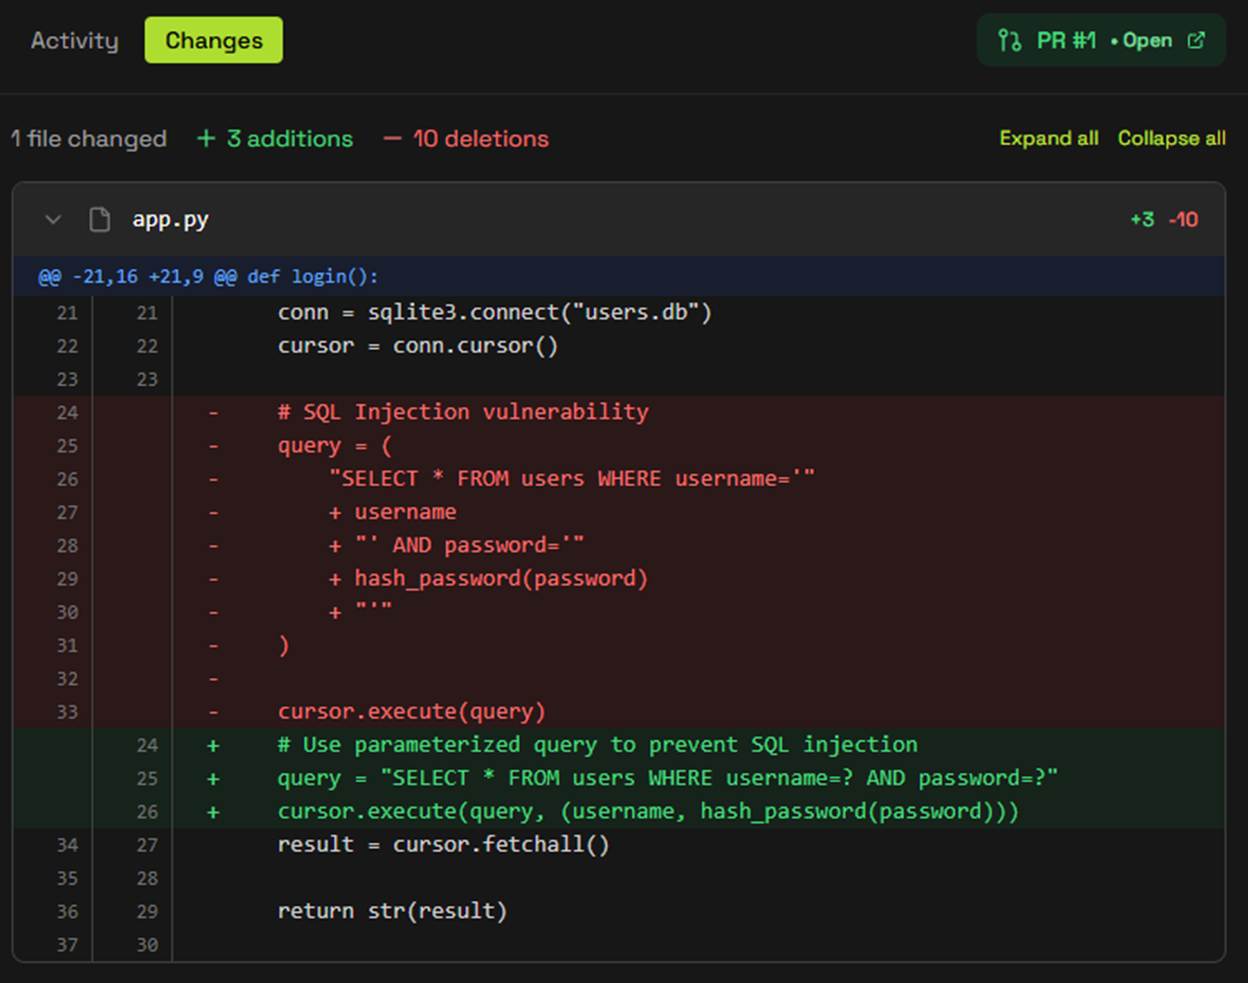Click the external link icon beside Open
The height and width of the screenshot is (983, 1248).
1196,40
